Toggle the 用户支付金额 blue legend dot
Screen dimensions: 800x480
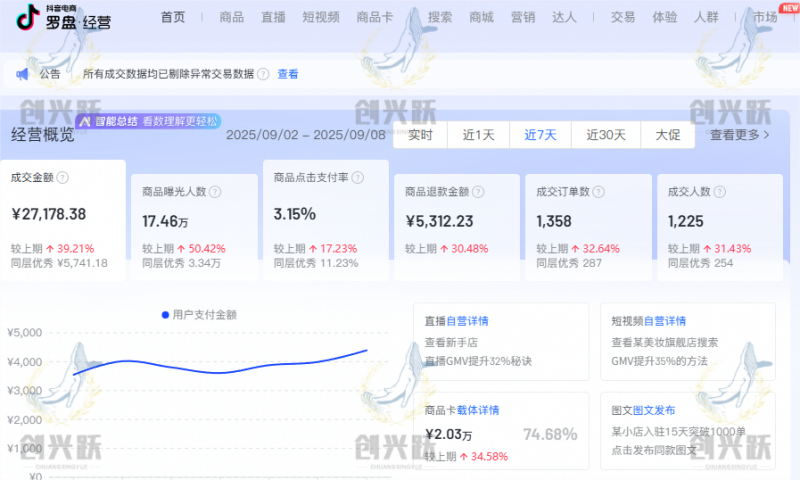pyautogui.click(x=166, y=315)
